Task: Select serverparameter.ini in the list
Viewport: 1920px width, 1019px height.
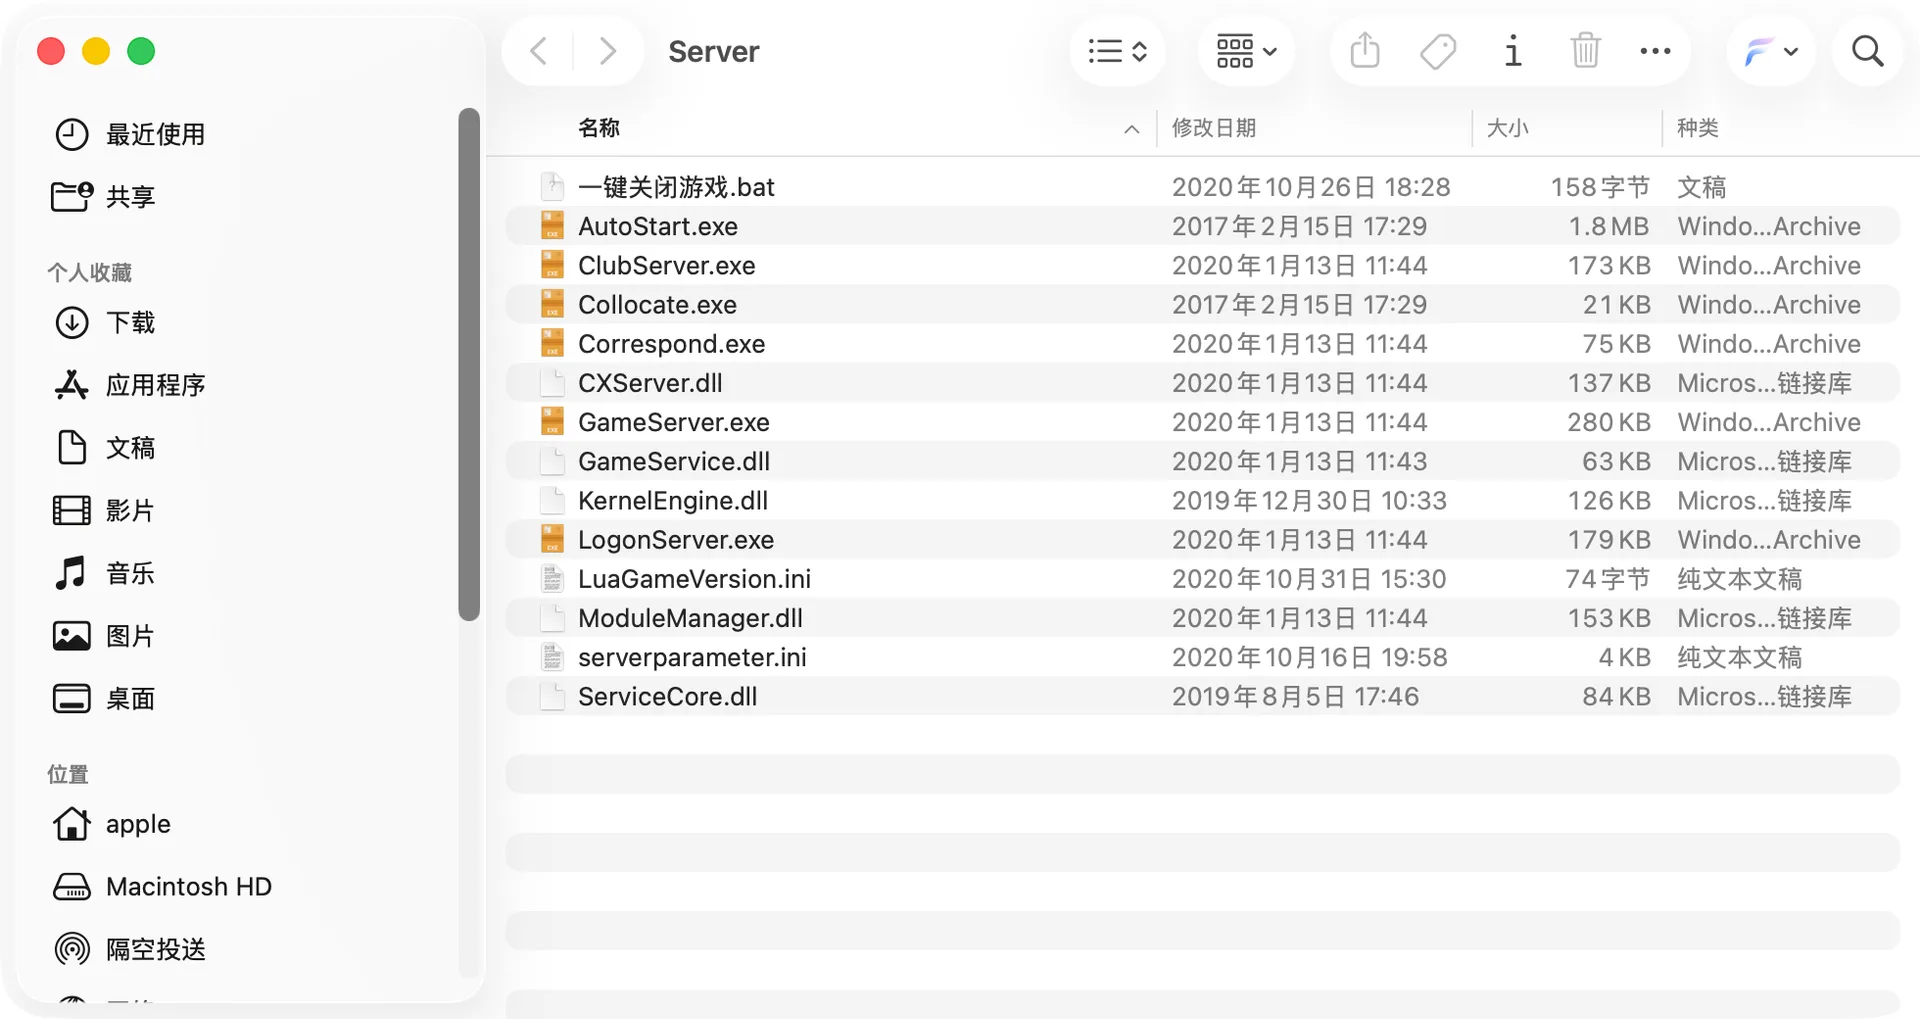Action: click(1202, 657)
